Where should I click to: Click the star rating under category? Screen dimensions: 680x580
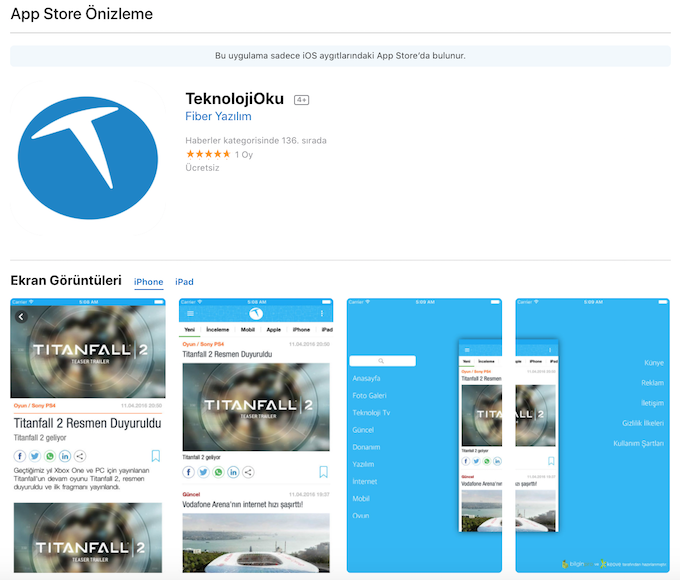208,154
